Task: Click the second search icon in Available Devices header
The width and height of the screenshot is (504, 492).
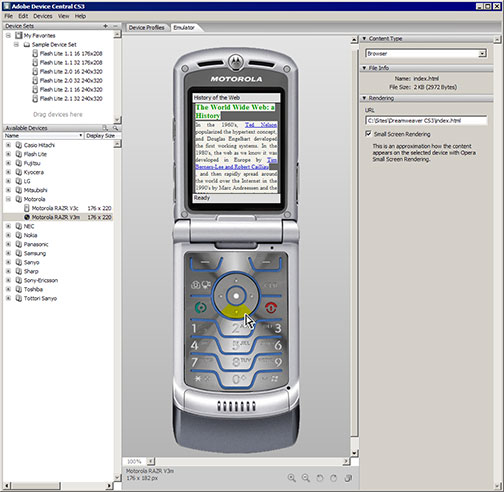Action: coord(115,128)
